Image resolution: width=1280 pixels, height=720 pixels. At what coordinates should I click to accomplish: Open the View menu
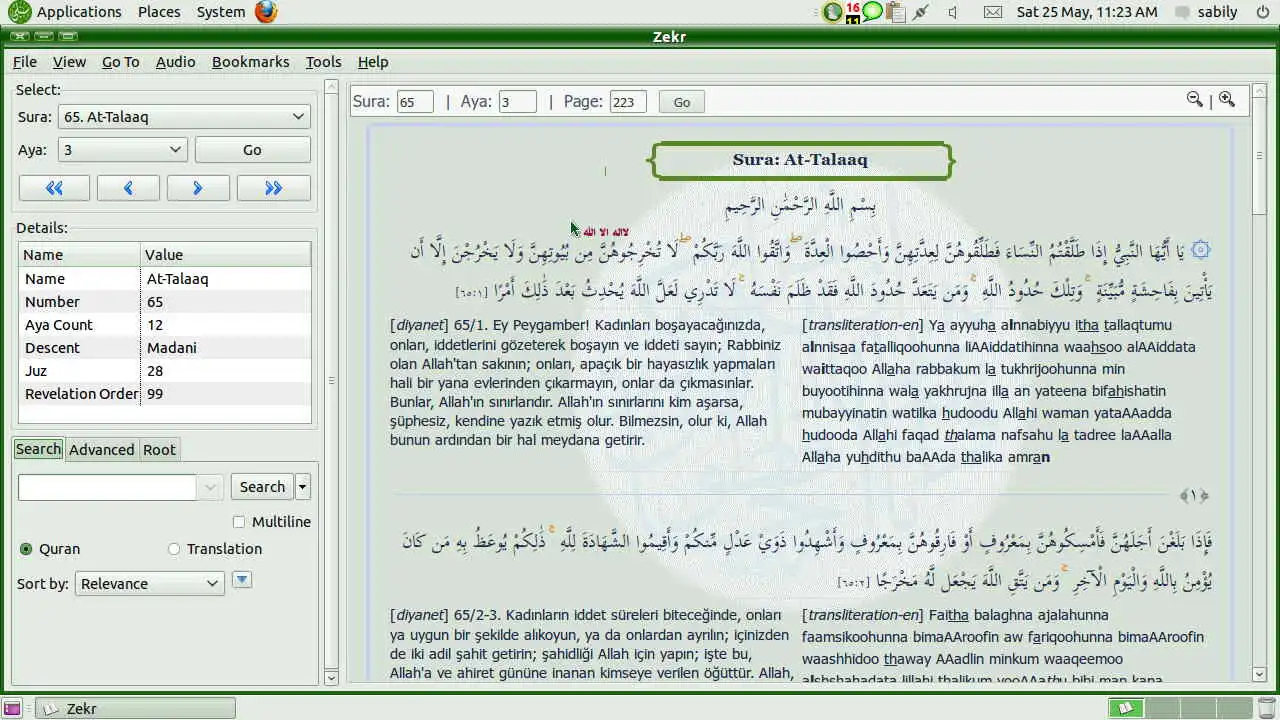(x=69, y=62)
